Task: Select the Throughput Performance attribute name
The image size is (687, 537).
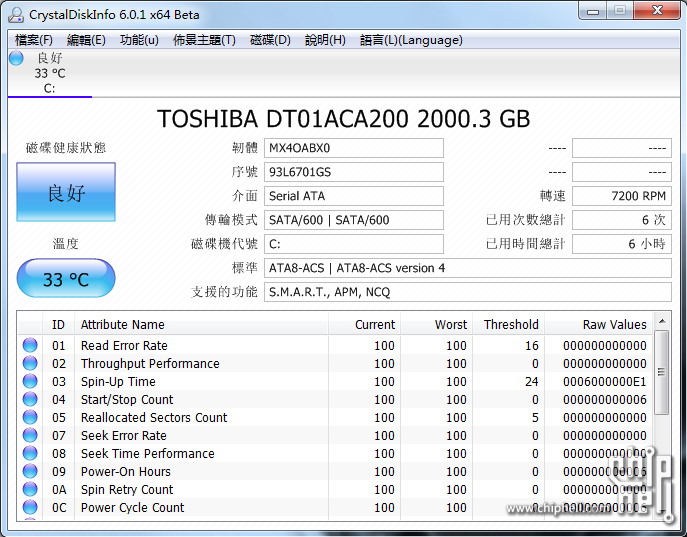Action: (x=150, y=364)
